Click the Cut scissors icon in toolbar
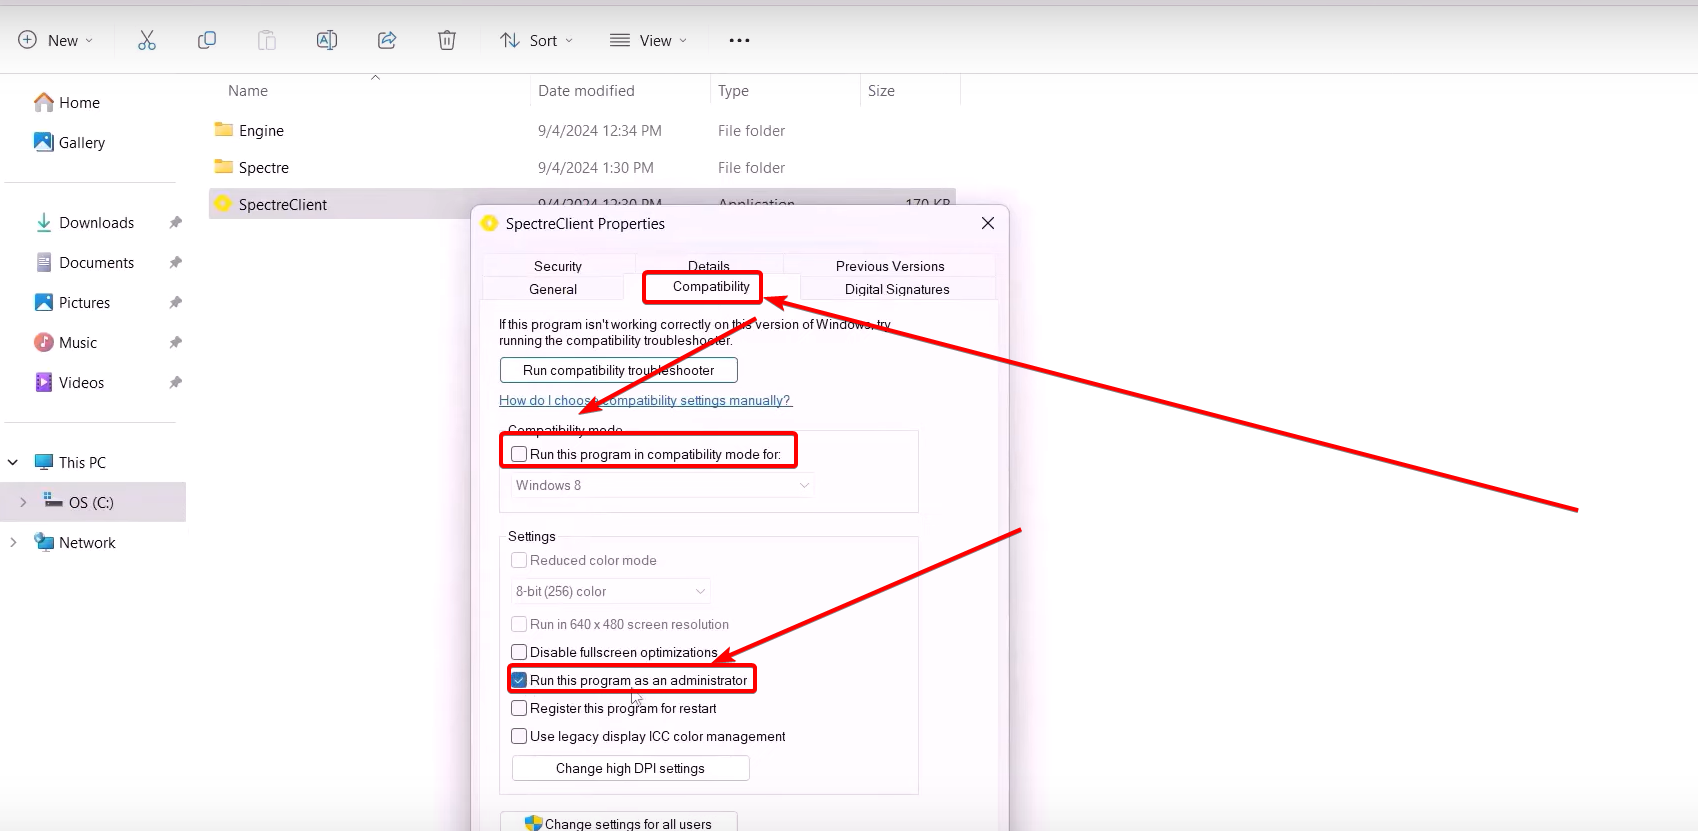 pos(147,40)
